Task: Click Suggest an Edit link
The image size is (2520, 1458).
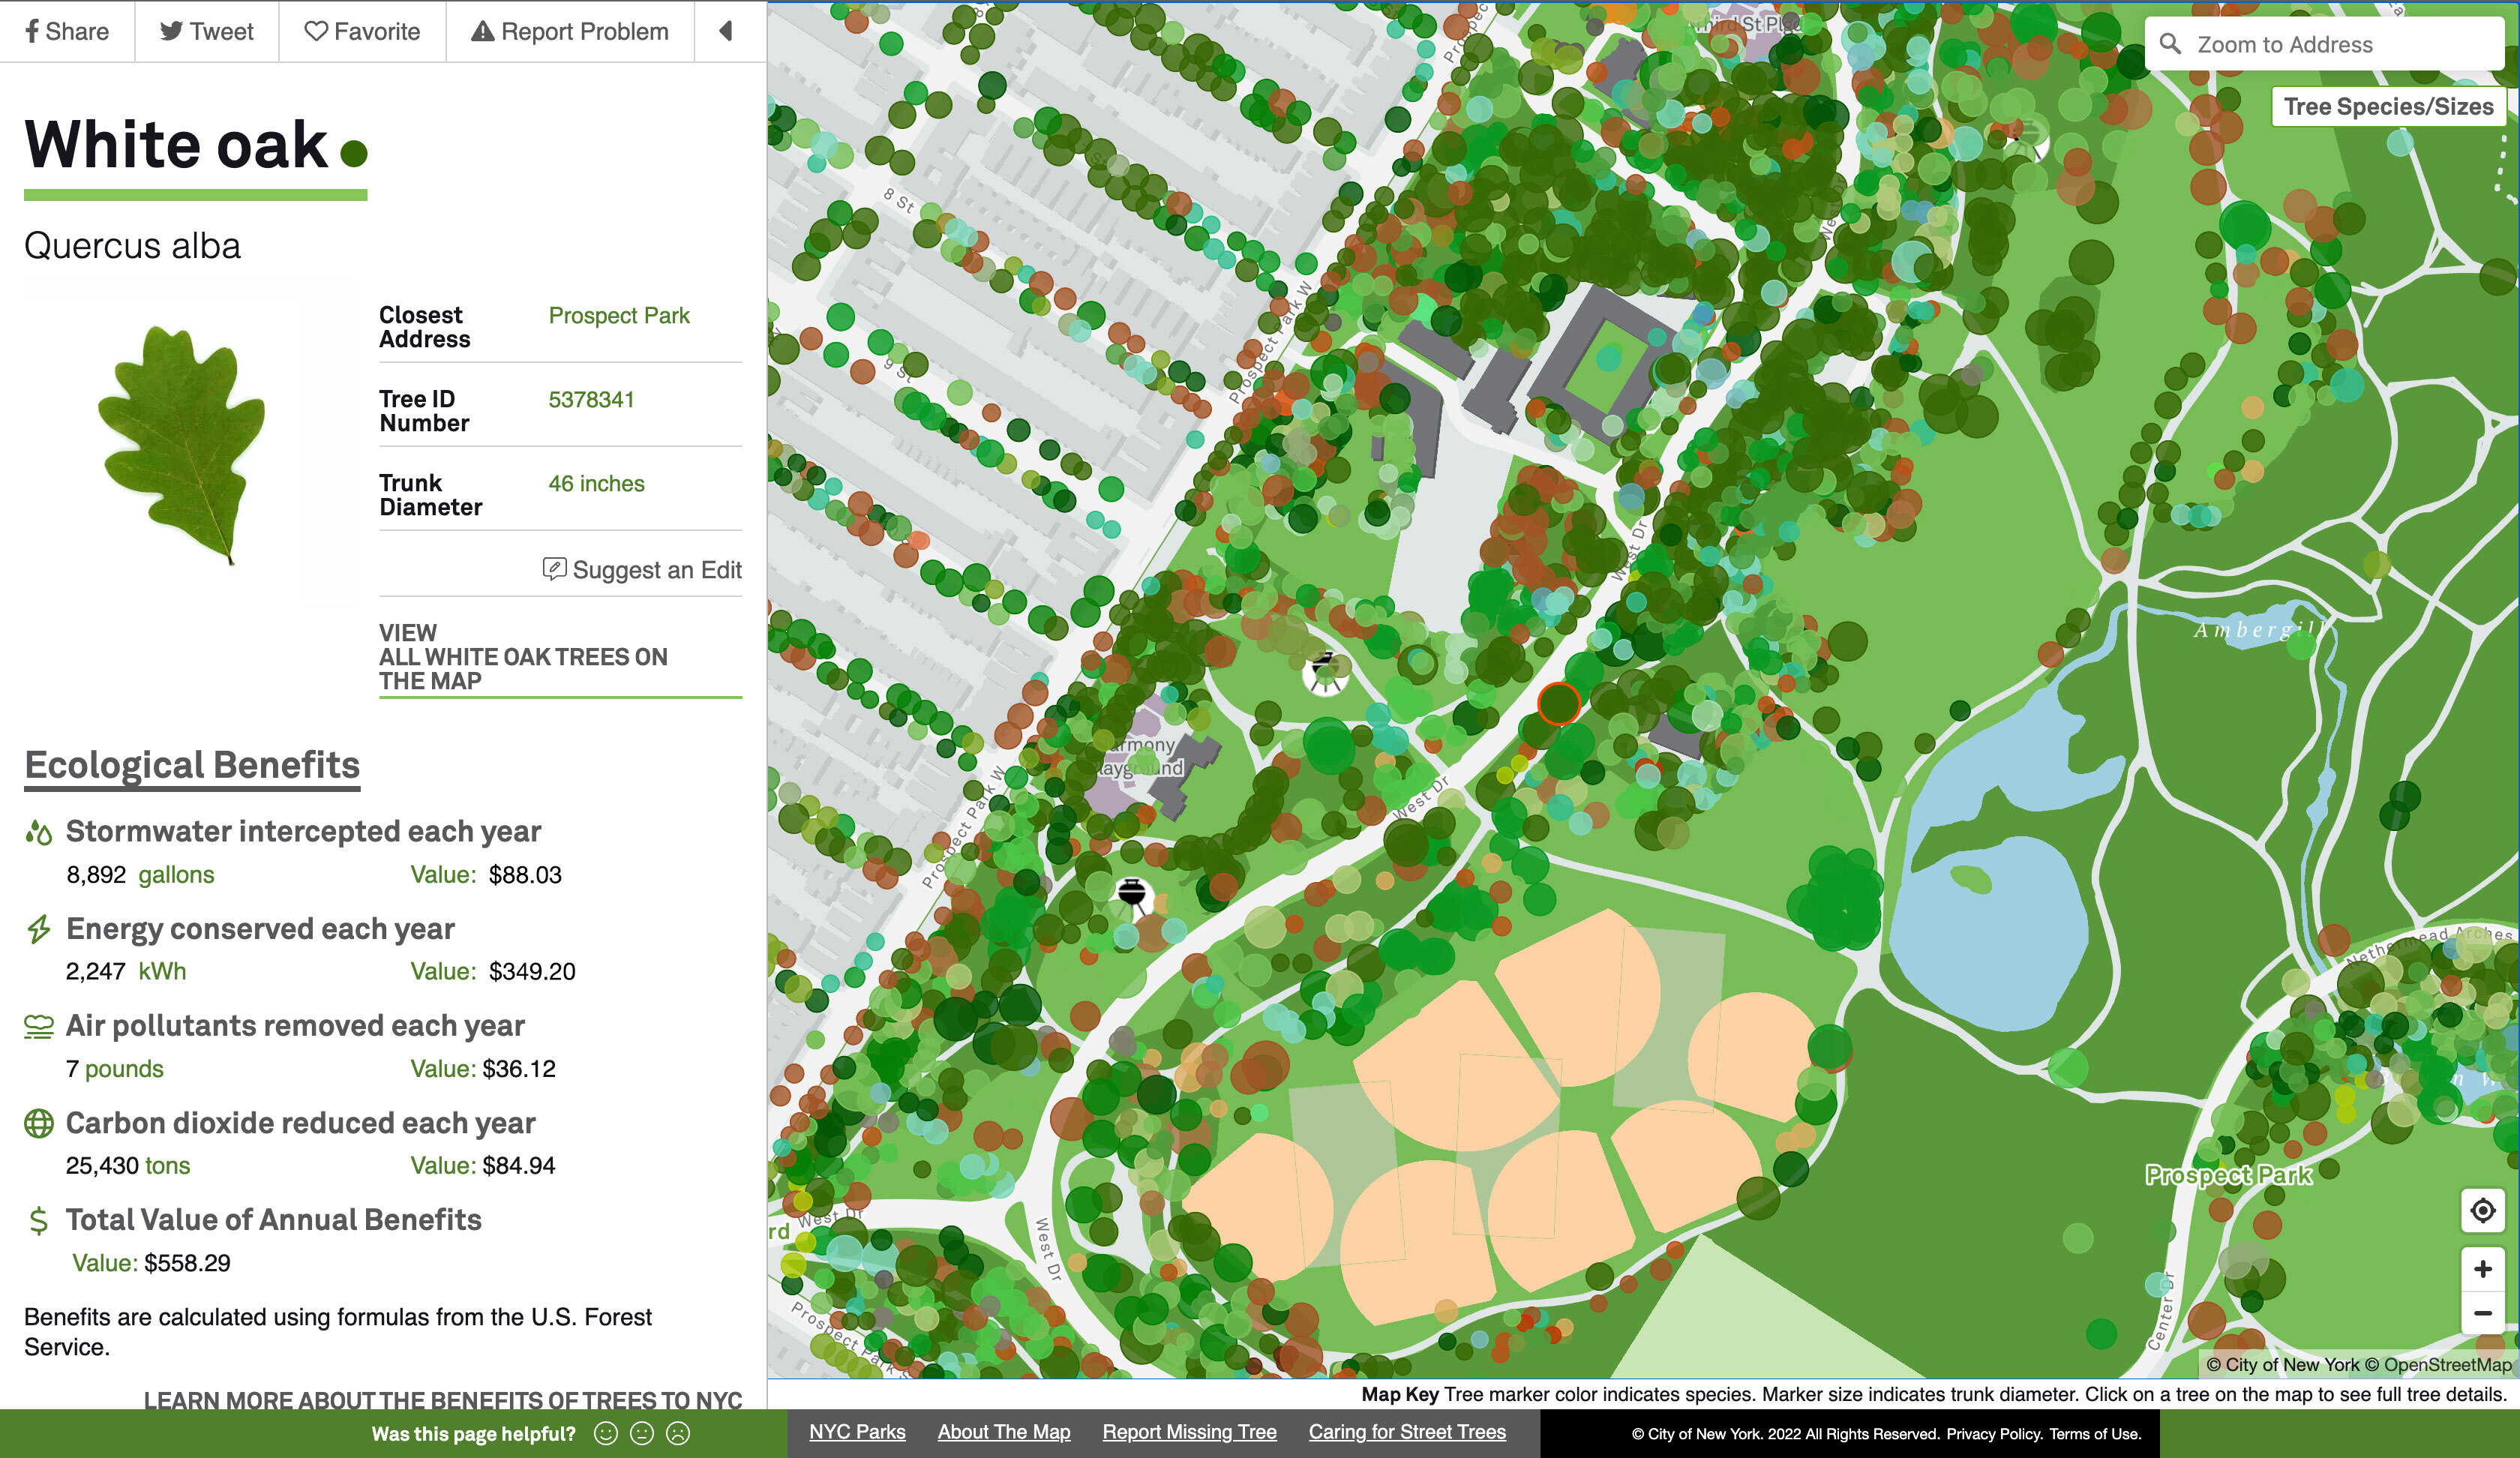Action: [642, 570]
